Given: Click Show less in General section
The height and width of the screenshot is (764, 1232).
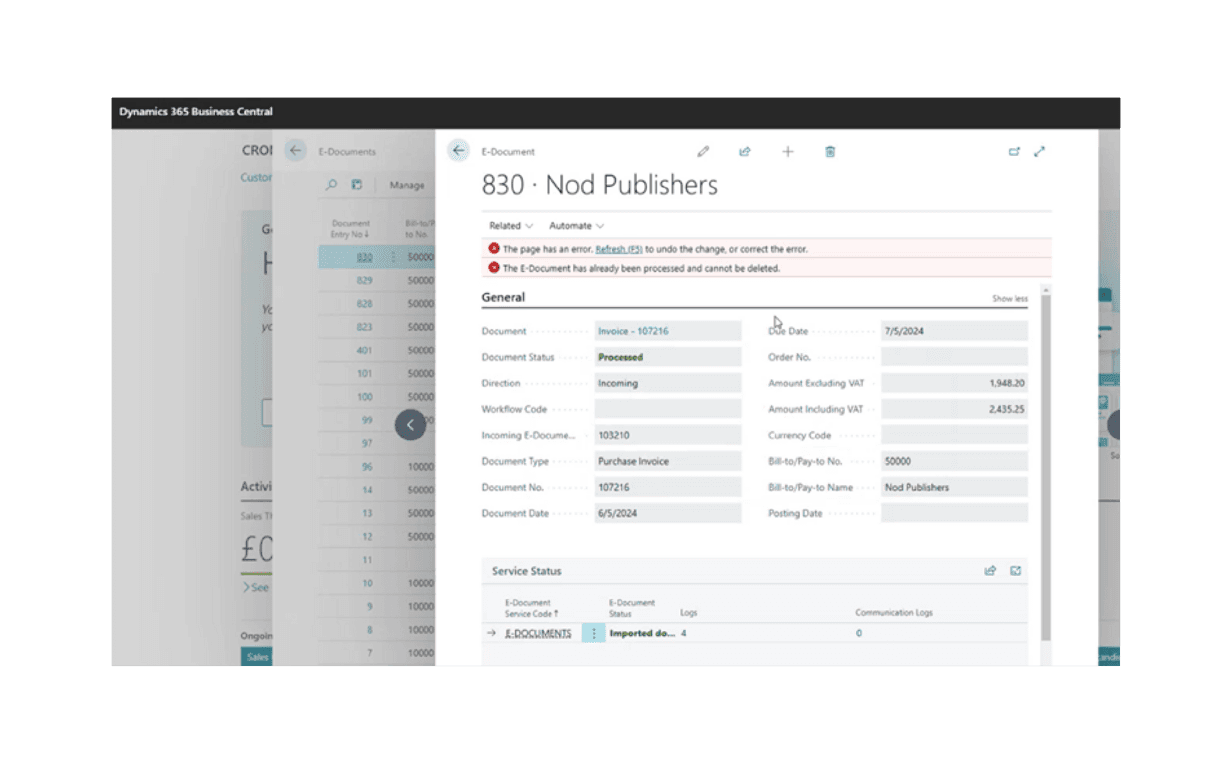Looking at the screenshot, I should pyautogui.click(x=1009, y=299).
